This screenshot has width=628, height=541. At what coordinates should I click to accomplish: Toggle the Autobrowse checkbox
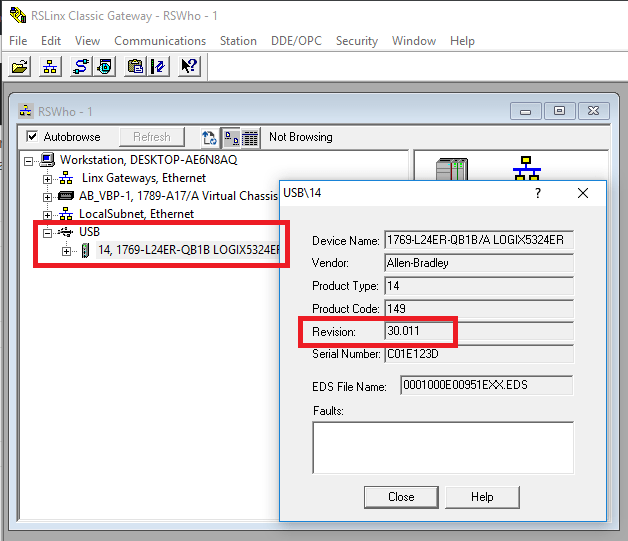(x=32, y=137)
